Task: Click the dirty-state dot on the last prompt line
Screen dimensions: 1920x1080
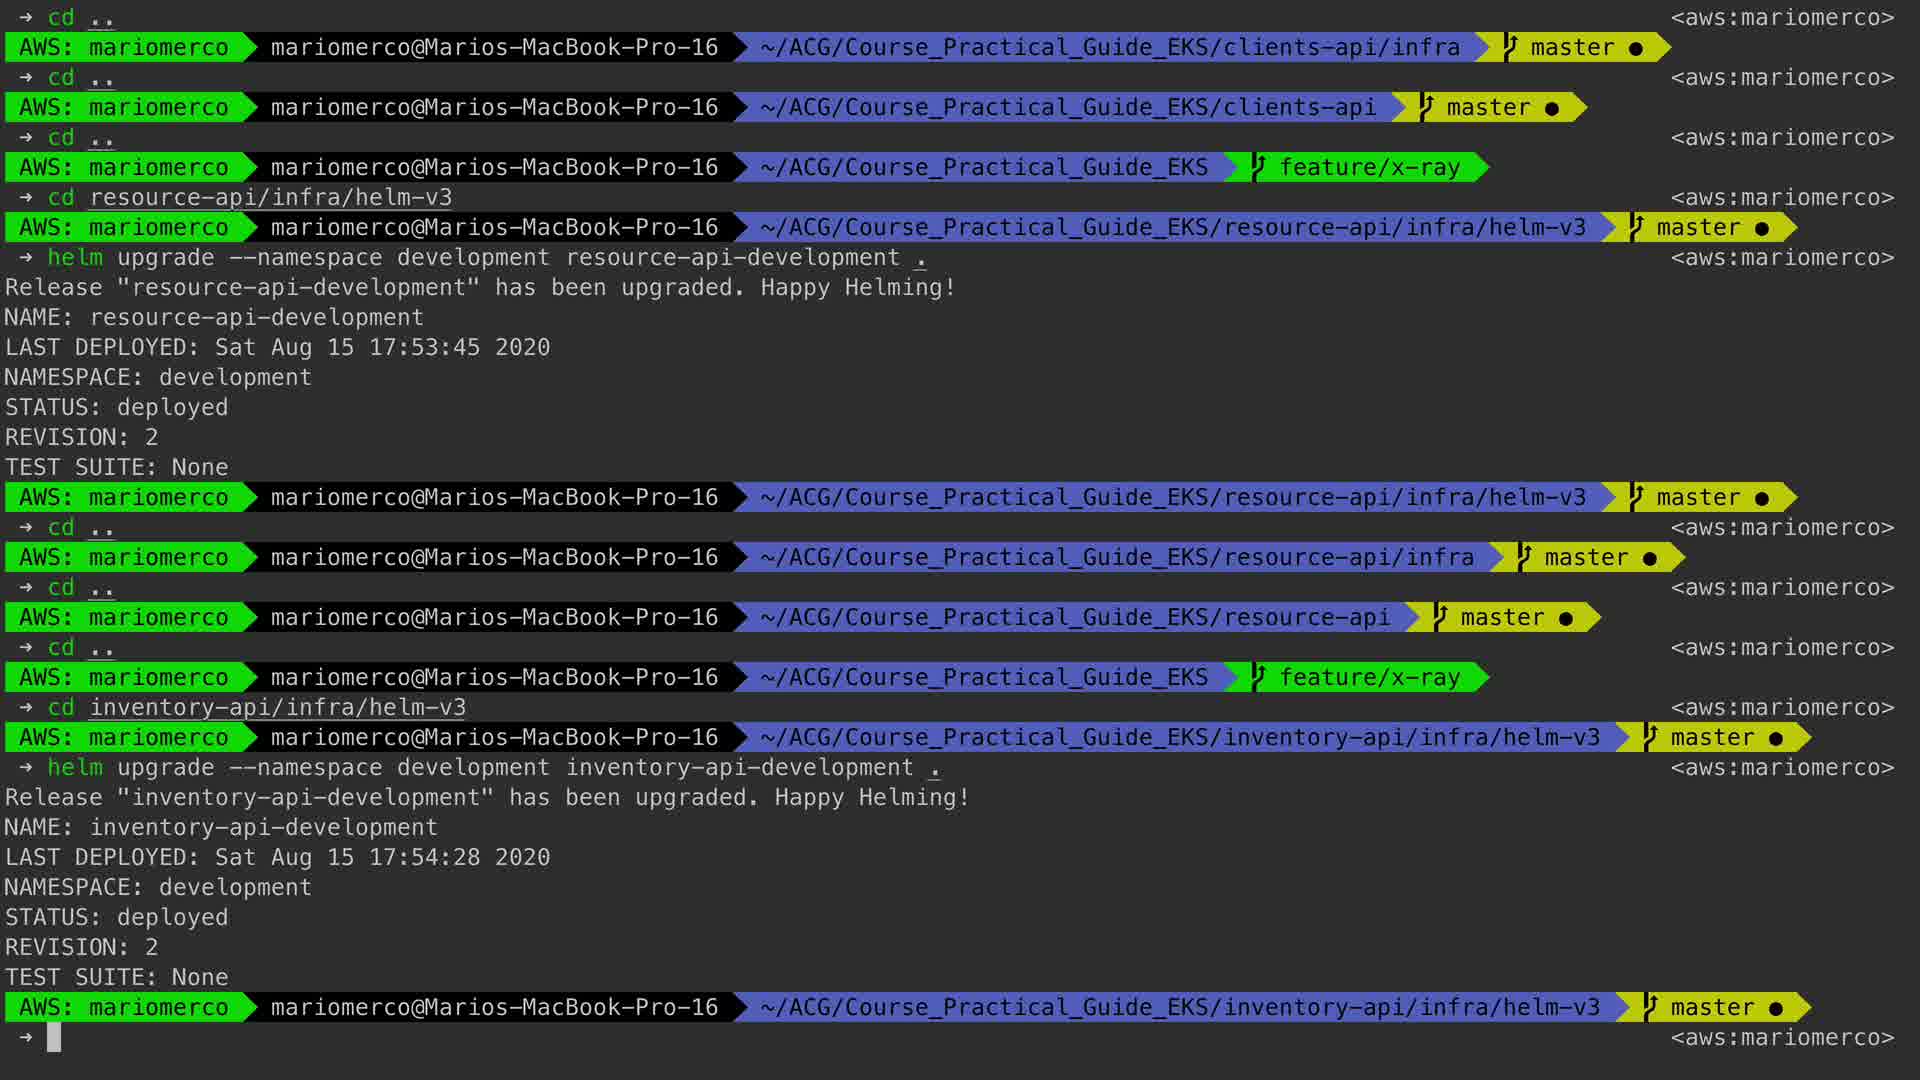Action: click(1776, 1008)
